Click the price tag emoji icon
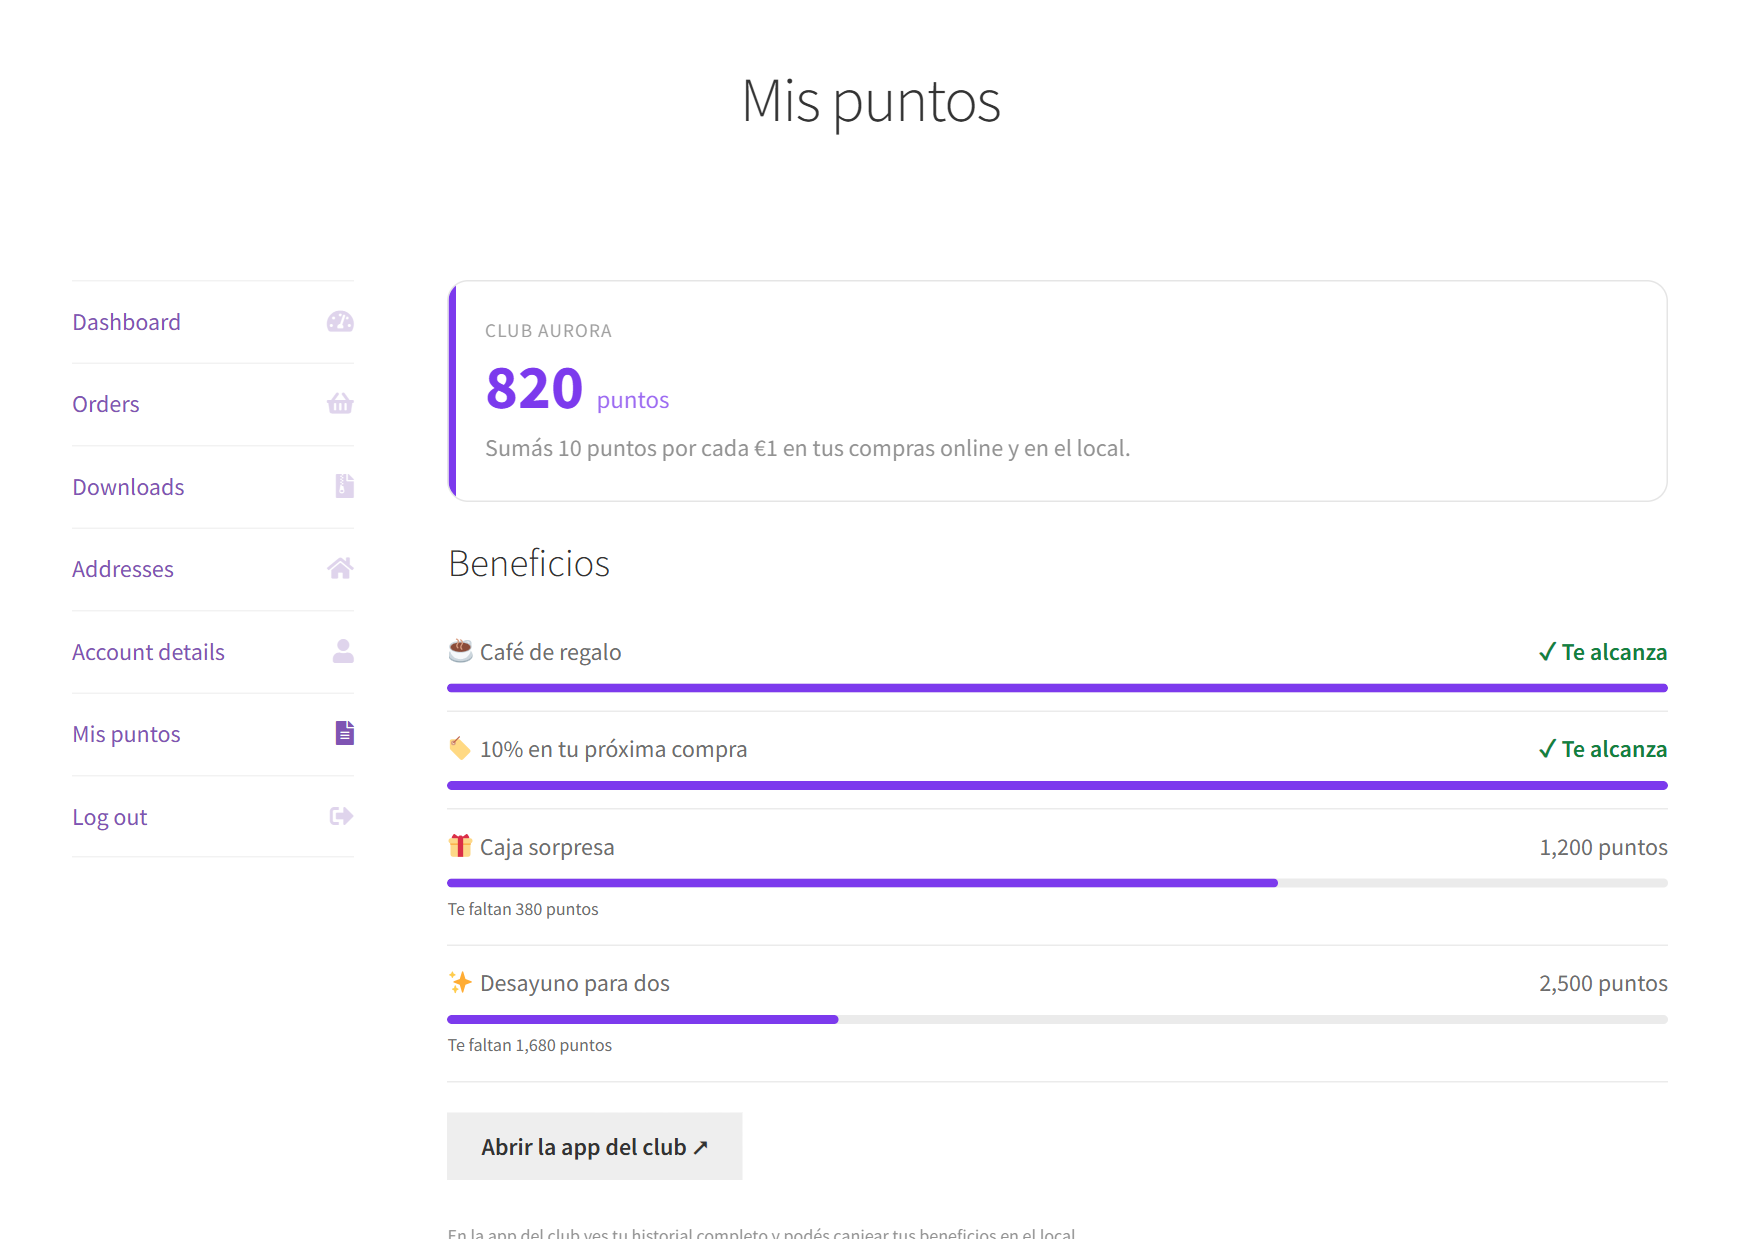This screenshot has height=1239, width=1740. (x=460, y=748)
